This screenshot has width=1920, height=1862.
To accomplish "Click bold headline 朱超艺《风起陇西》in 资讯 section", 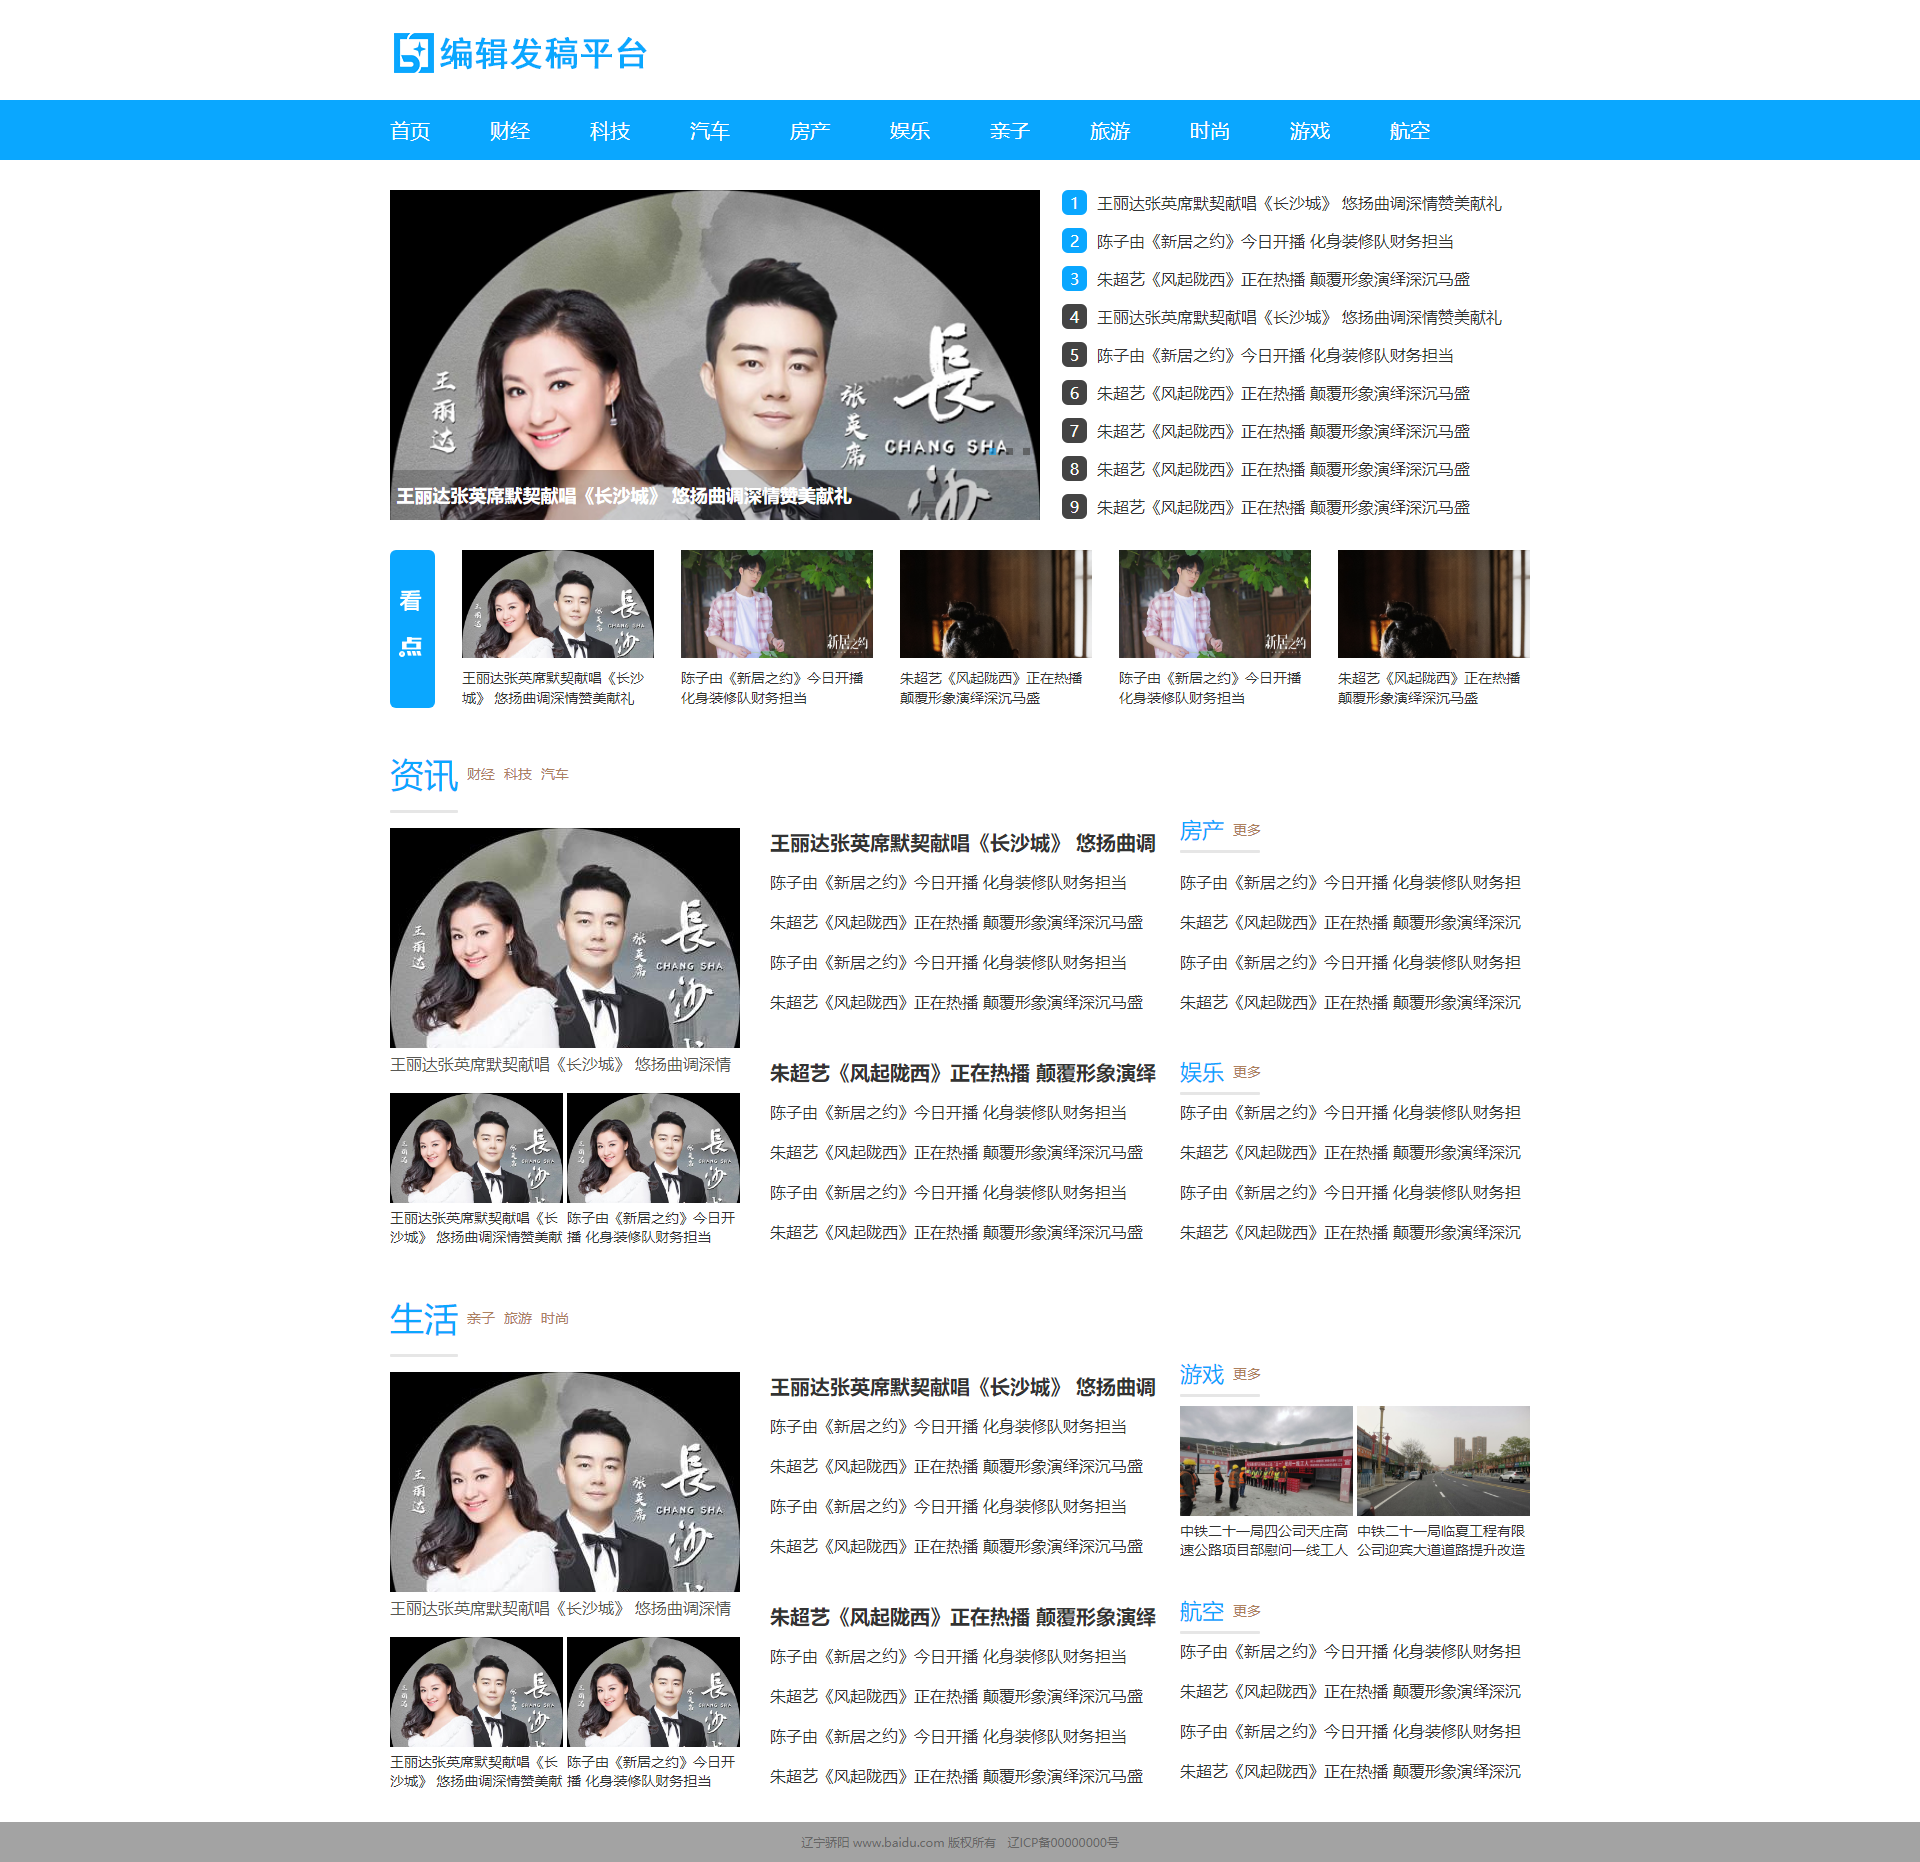I will (x=962, y=1073).
